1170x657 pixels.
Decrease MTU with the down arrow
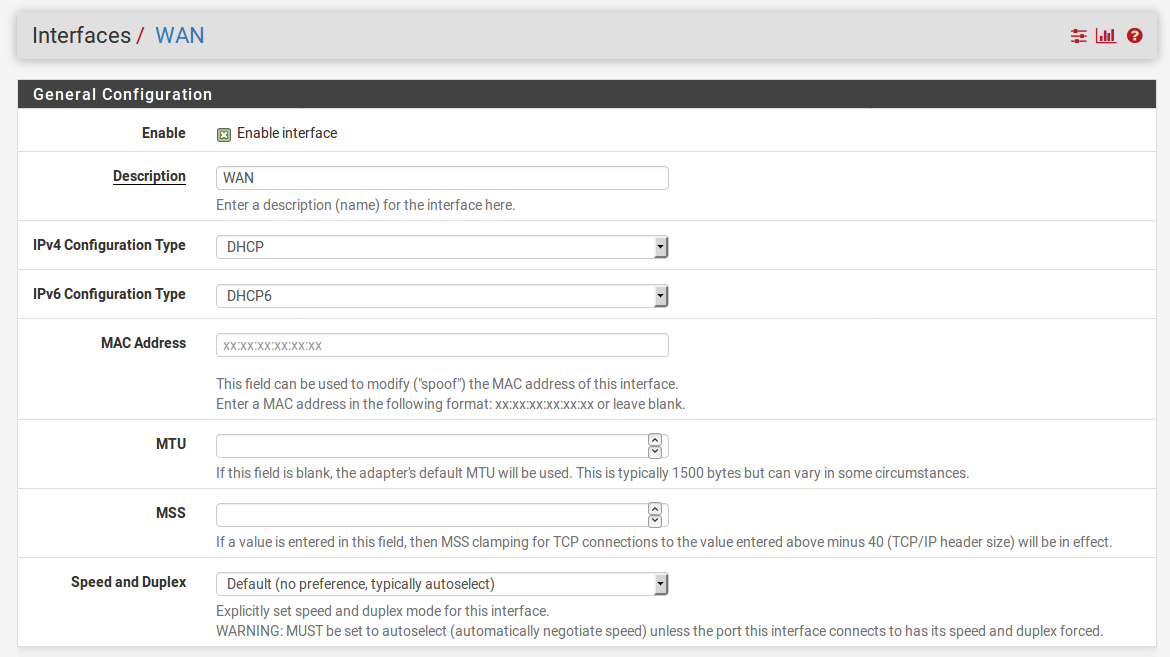(x=655, y=451)
